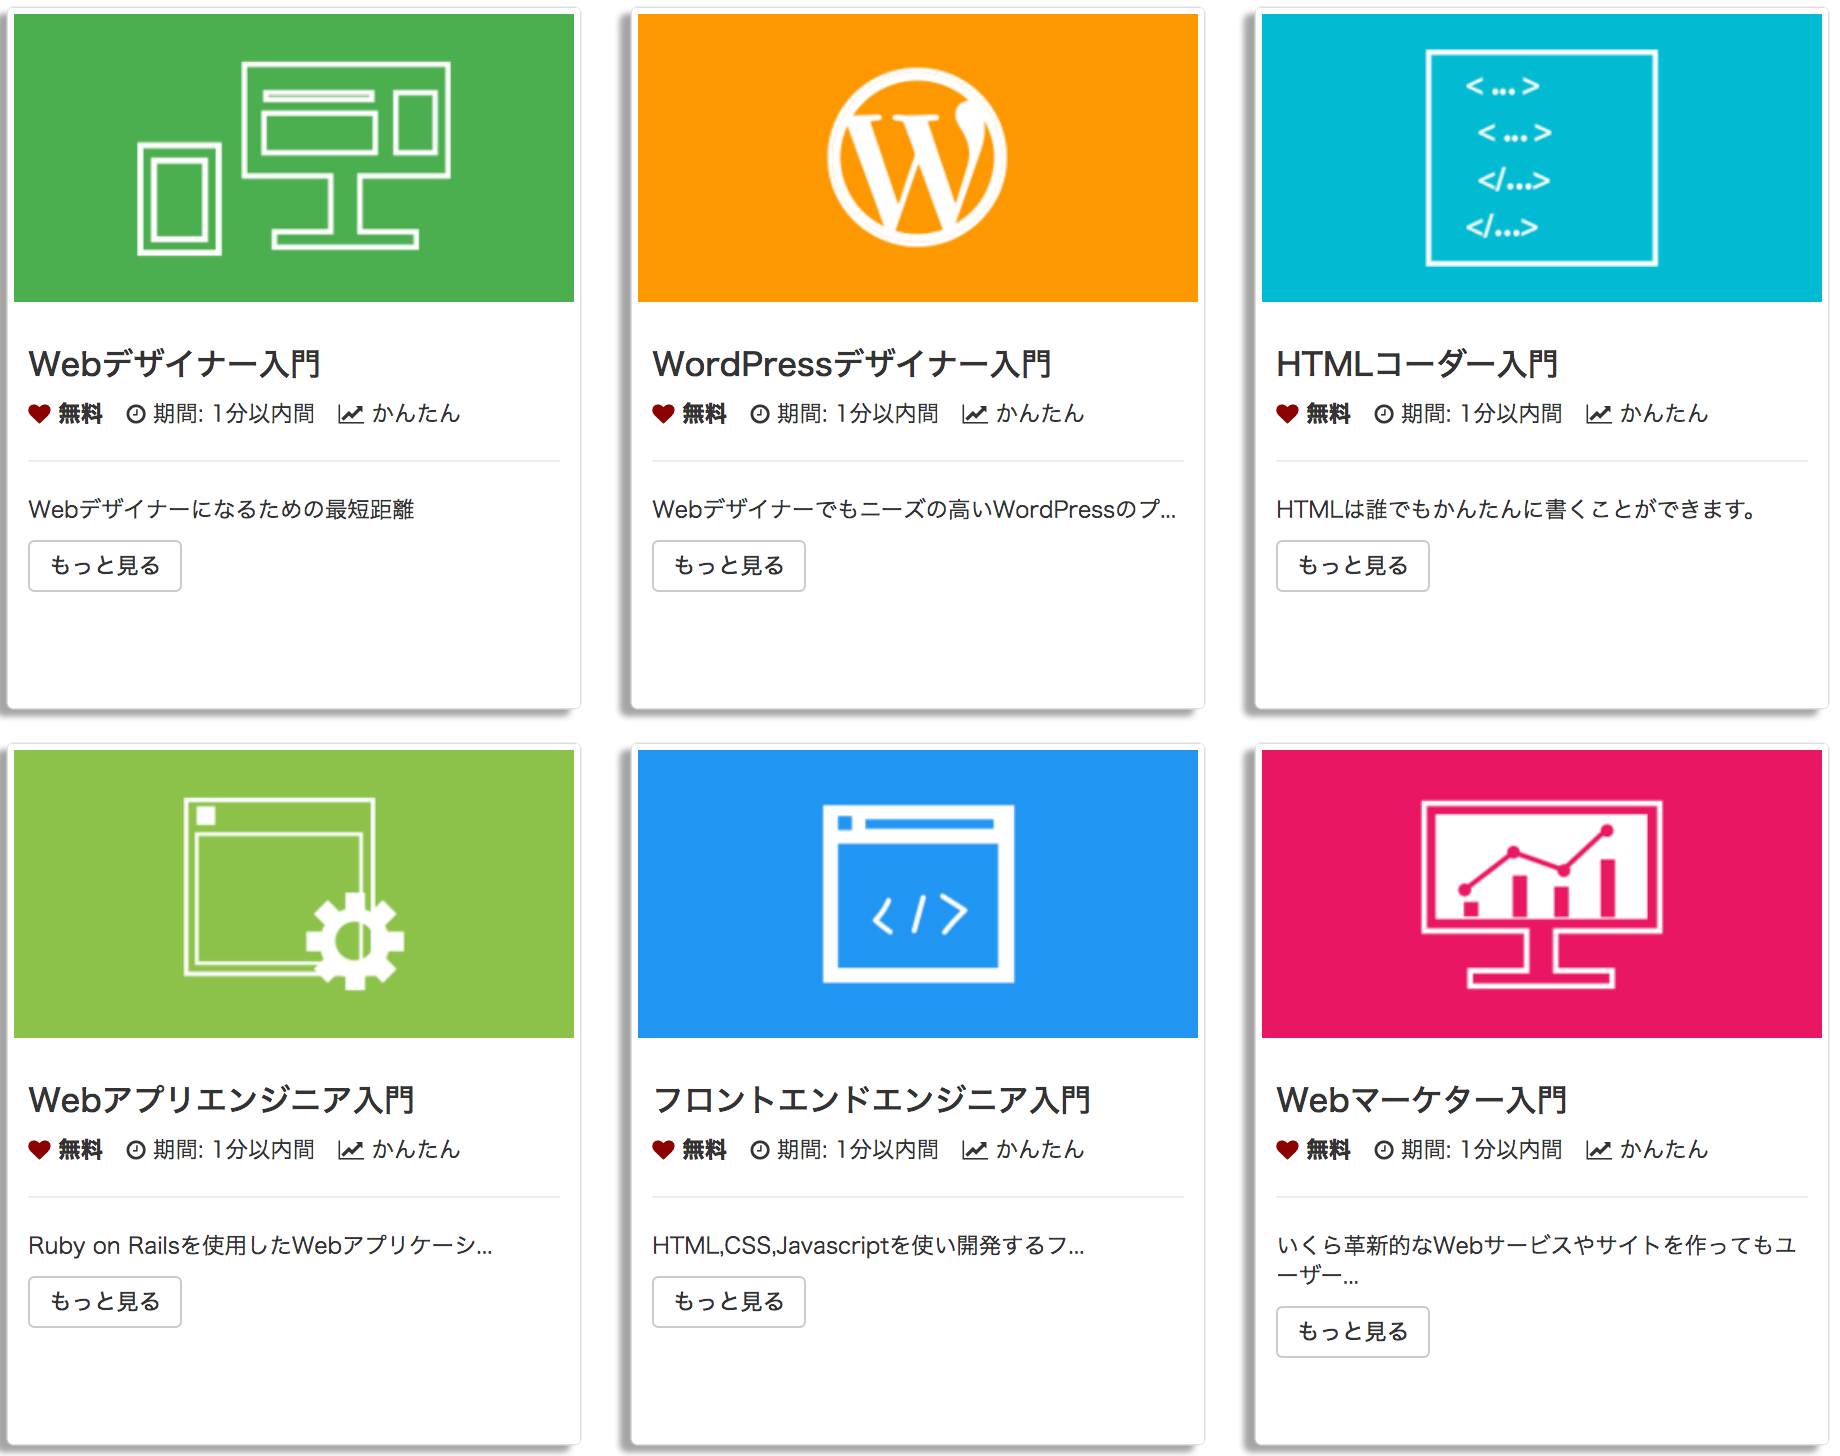Click the 無料 label on Webマーケター入門

pyautogui.click(x=1328, y=1150)
